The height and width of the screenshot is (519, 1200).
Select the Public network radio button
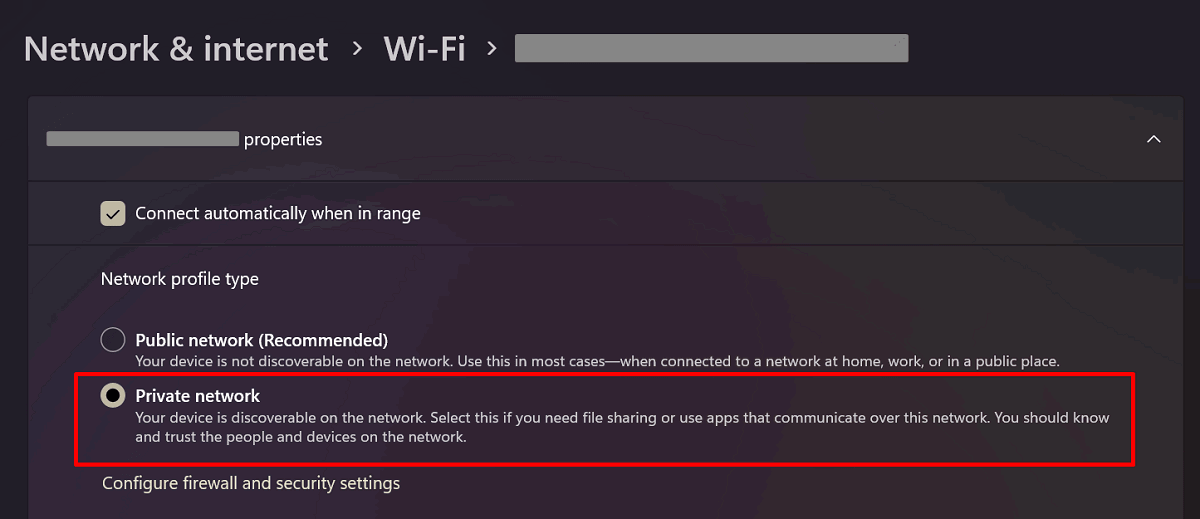click(x=113, y=340)
